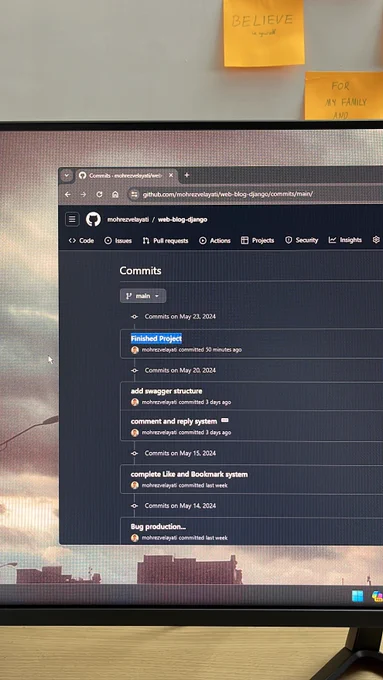Click the Commits on May 23, 2024 heading
The image size is (383, 680).
coord(180,317)
